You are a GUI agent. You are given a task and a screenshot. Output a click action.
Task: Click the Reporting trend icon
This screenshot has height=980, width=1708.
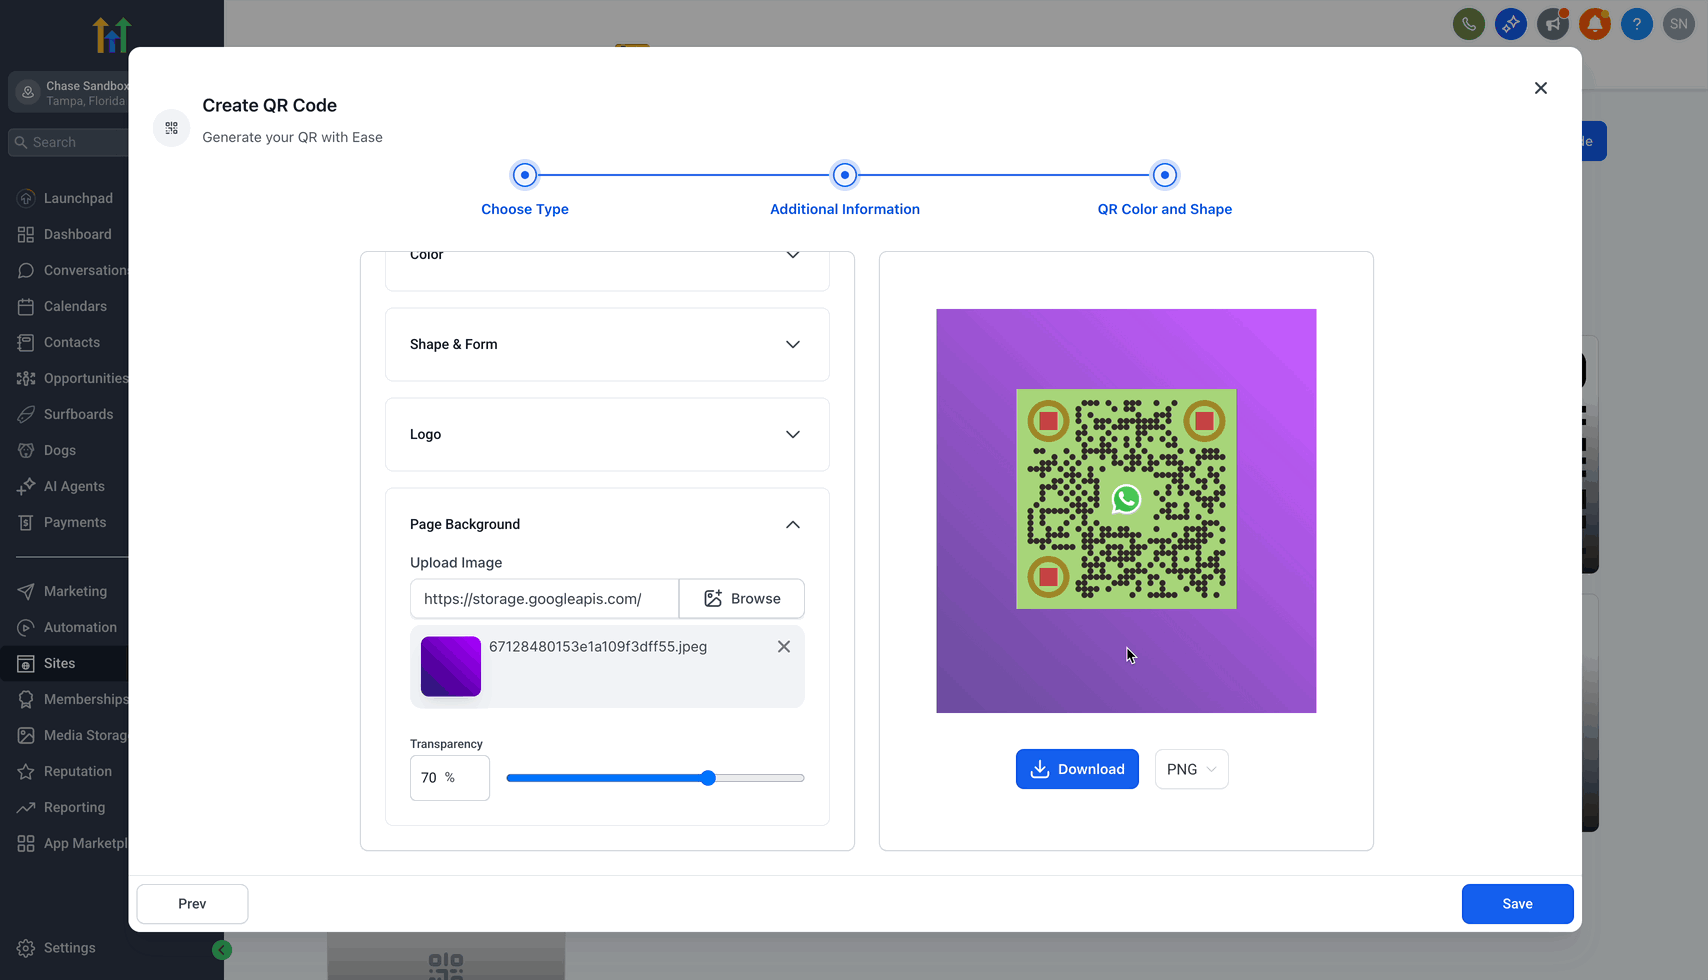pyautogui.click(x=26, y=807)
